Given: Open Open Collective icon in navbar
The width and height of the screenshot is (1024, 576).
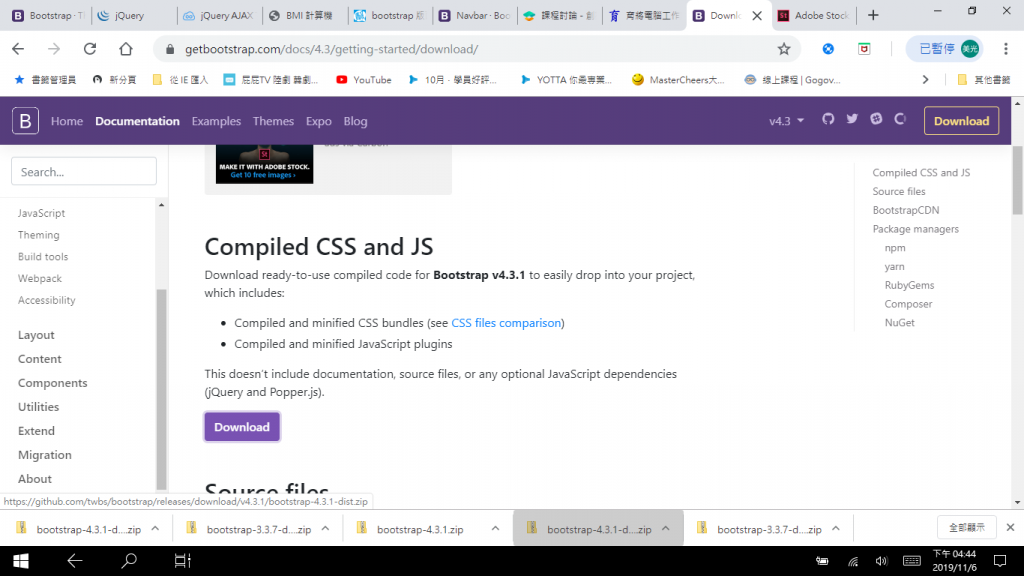Looking at the screenshot, I should (901, 120).
